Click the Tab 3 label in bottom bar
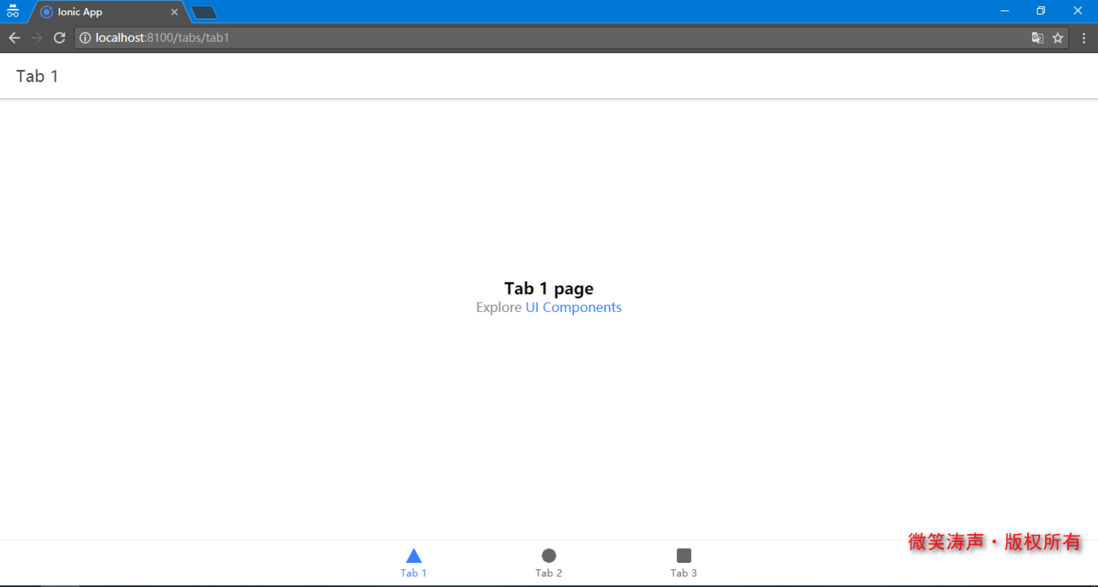 683,573
